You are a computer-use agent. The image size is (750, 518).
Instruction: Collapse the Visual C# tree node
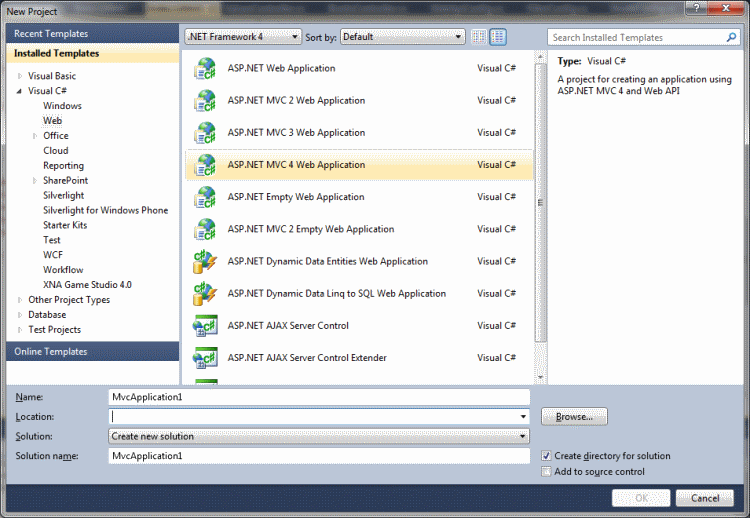point(20,91)
